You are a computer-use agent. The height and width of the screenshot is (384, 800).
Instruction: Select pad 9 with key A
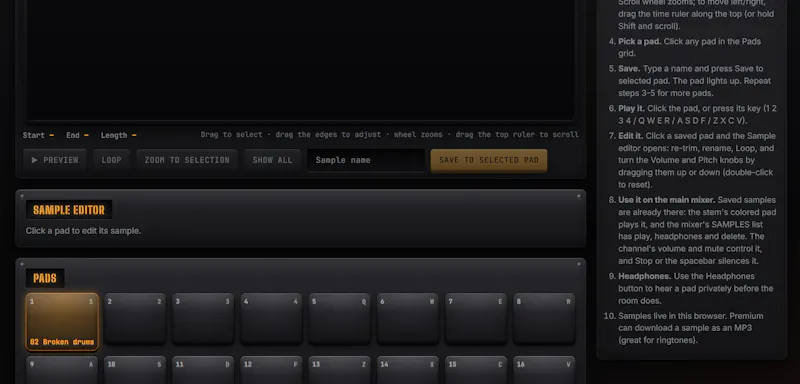(x=62, y=370)
